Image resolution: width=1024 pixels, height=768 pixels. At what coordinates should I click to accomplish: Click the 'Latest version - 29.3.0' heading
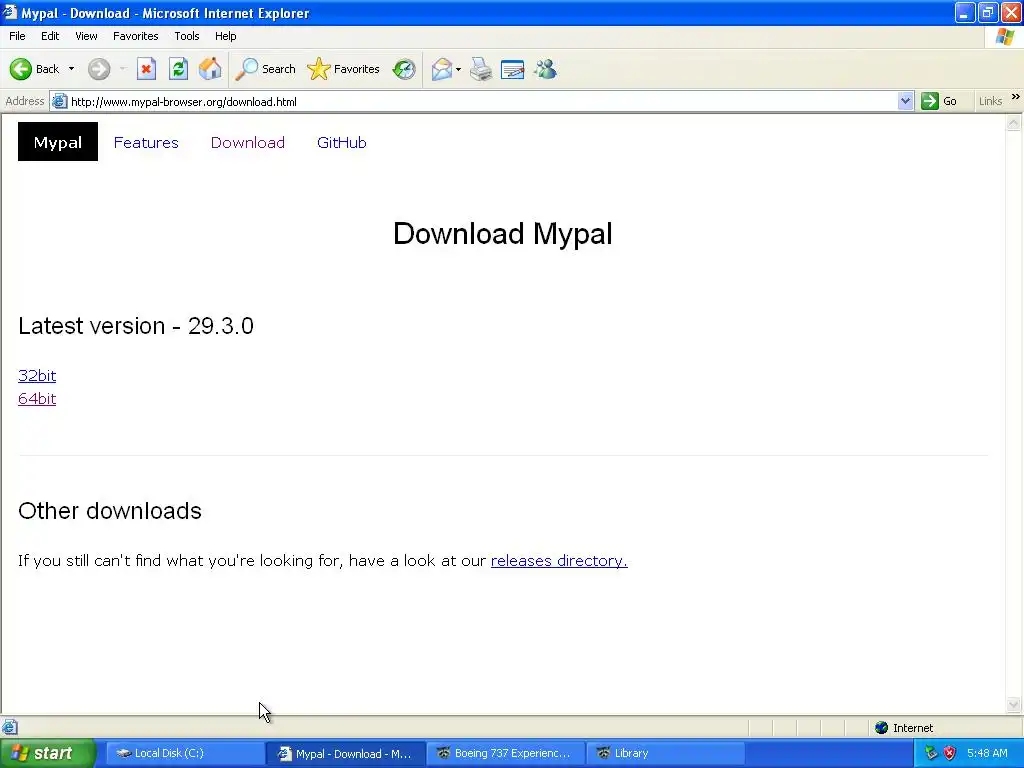136,325
